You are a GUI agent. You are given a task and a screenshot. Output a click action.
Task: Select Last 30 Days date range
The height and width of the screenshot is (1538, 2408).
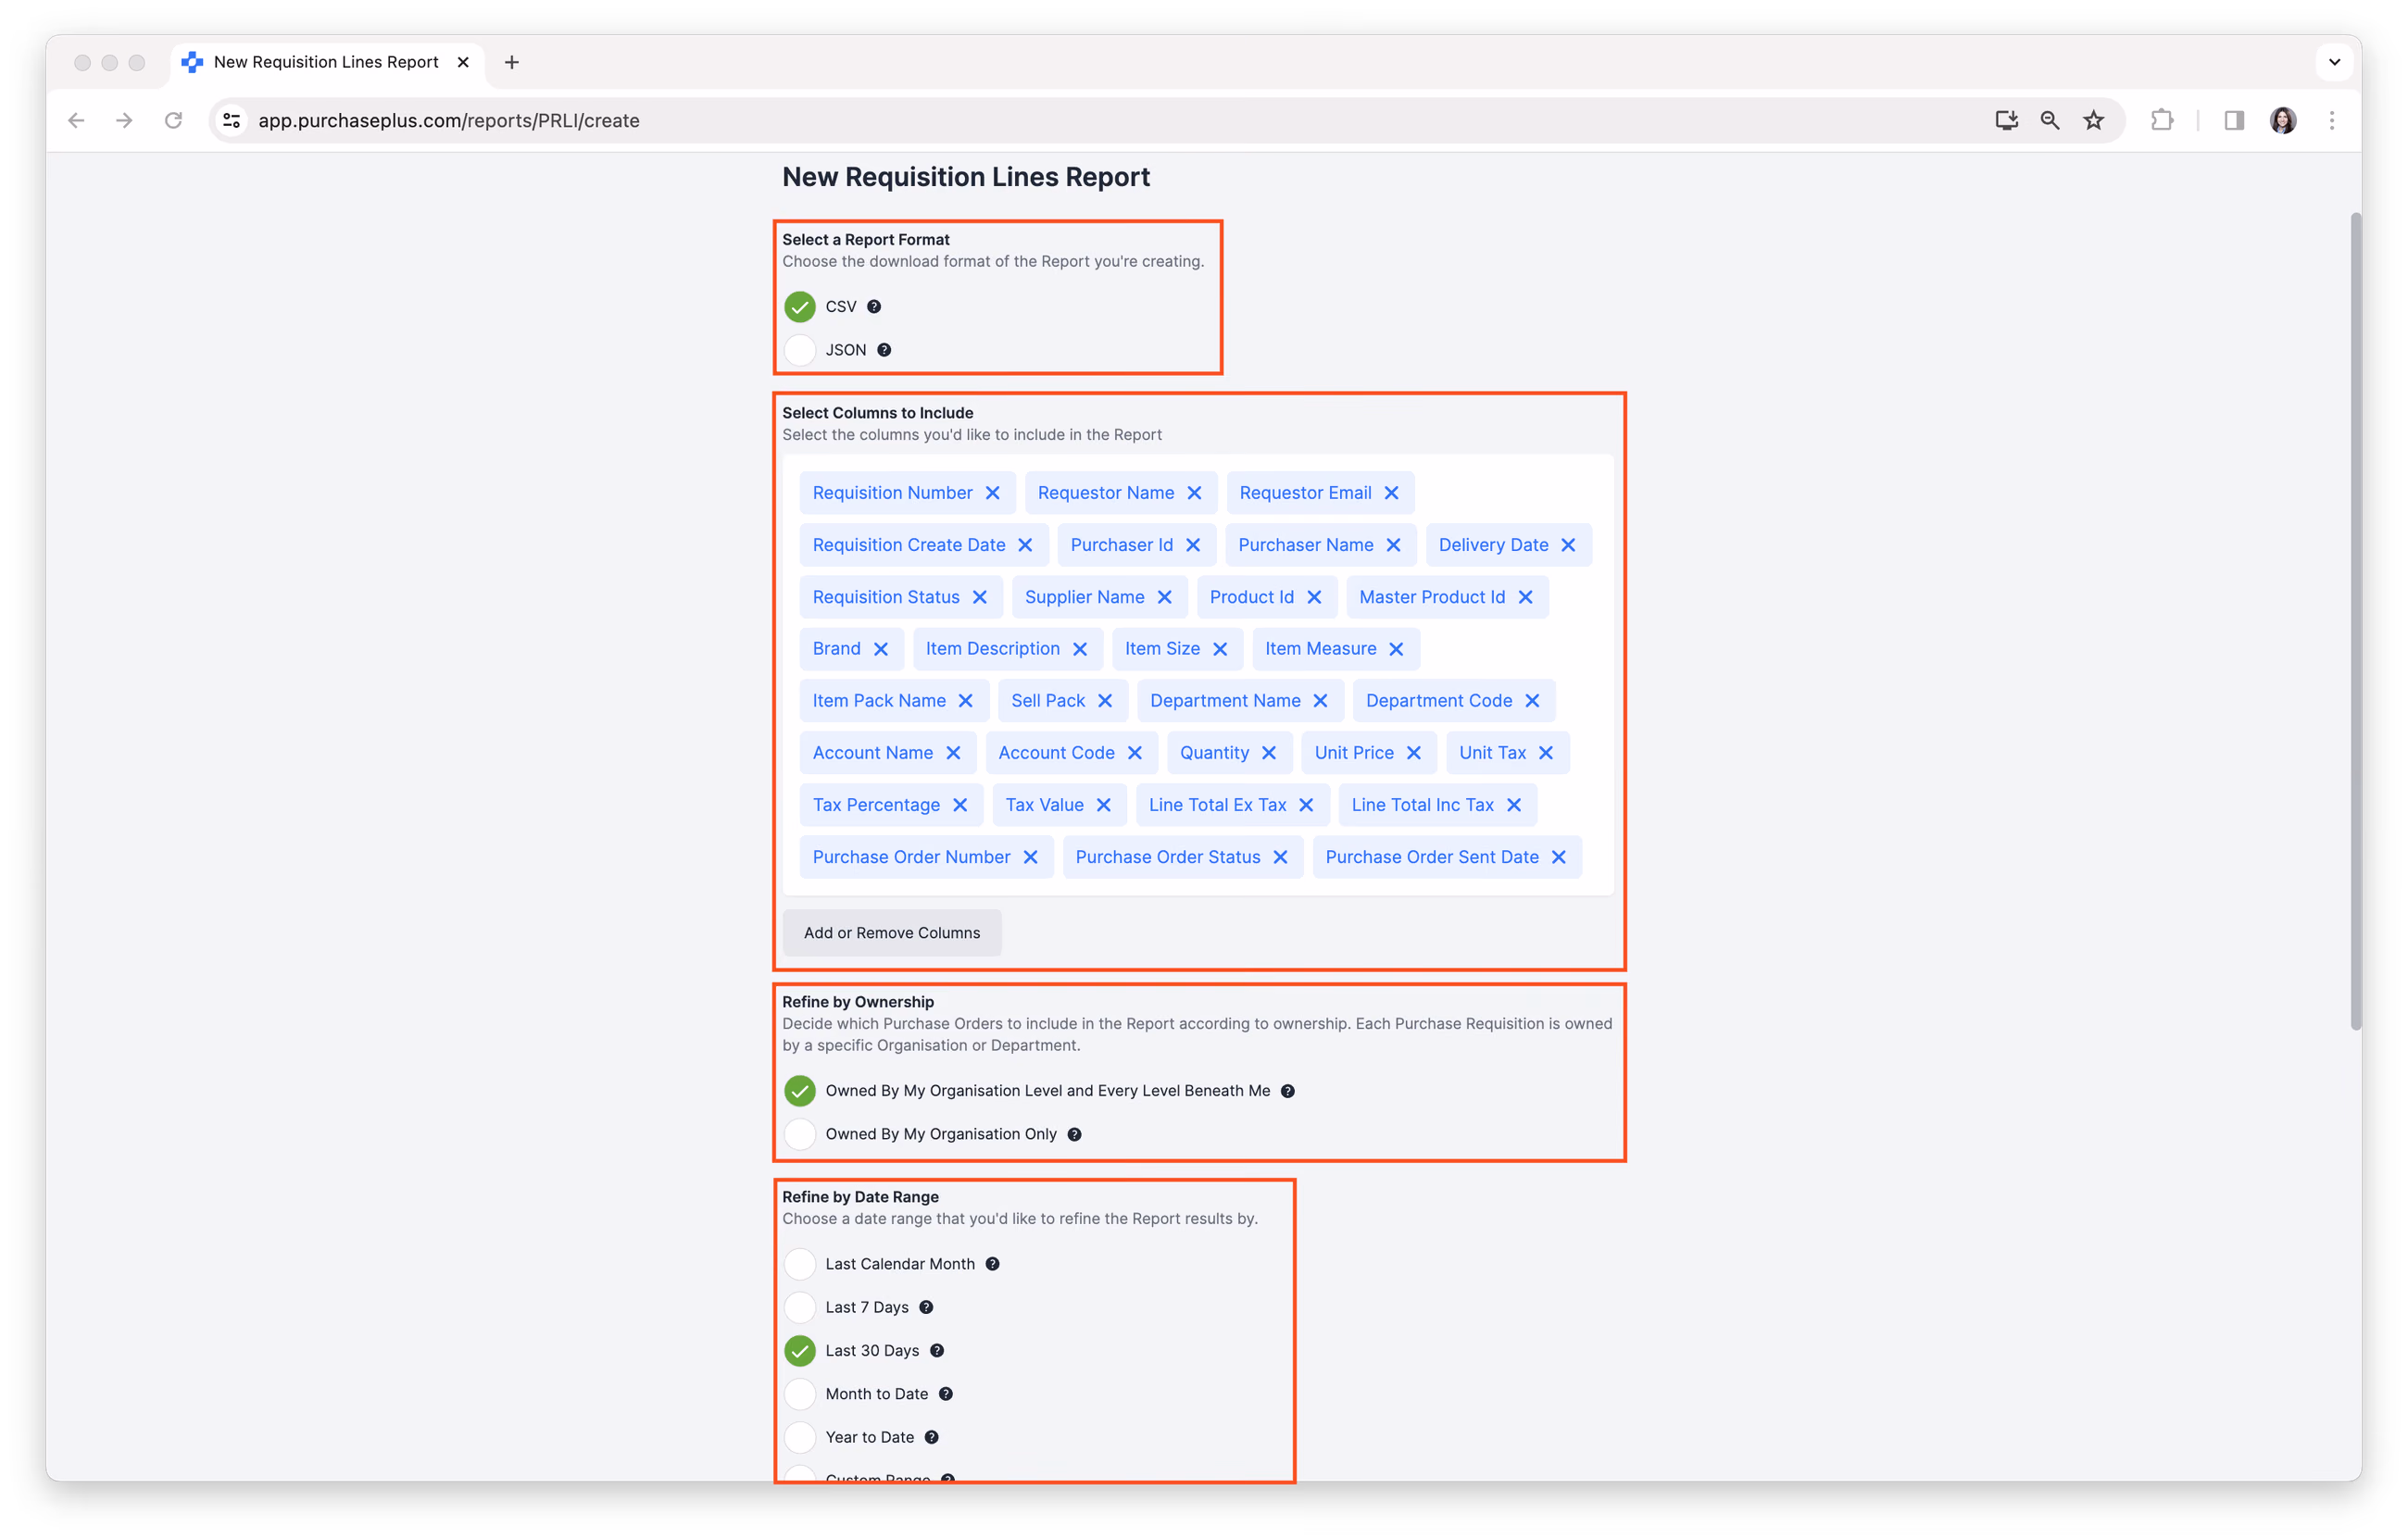(800, 1351)
